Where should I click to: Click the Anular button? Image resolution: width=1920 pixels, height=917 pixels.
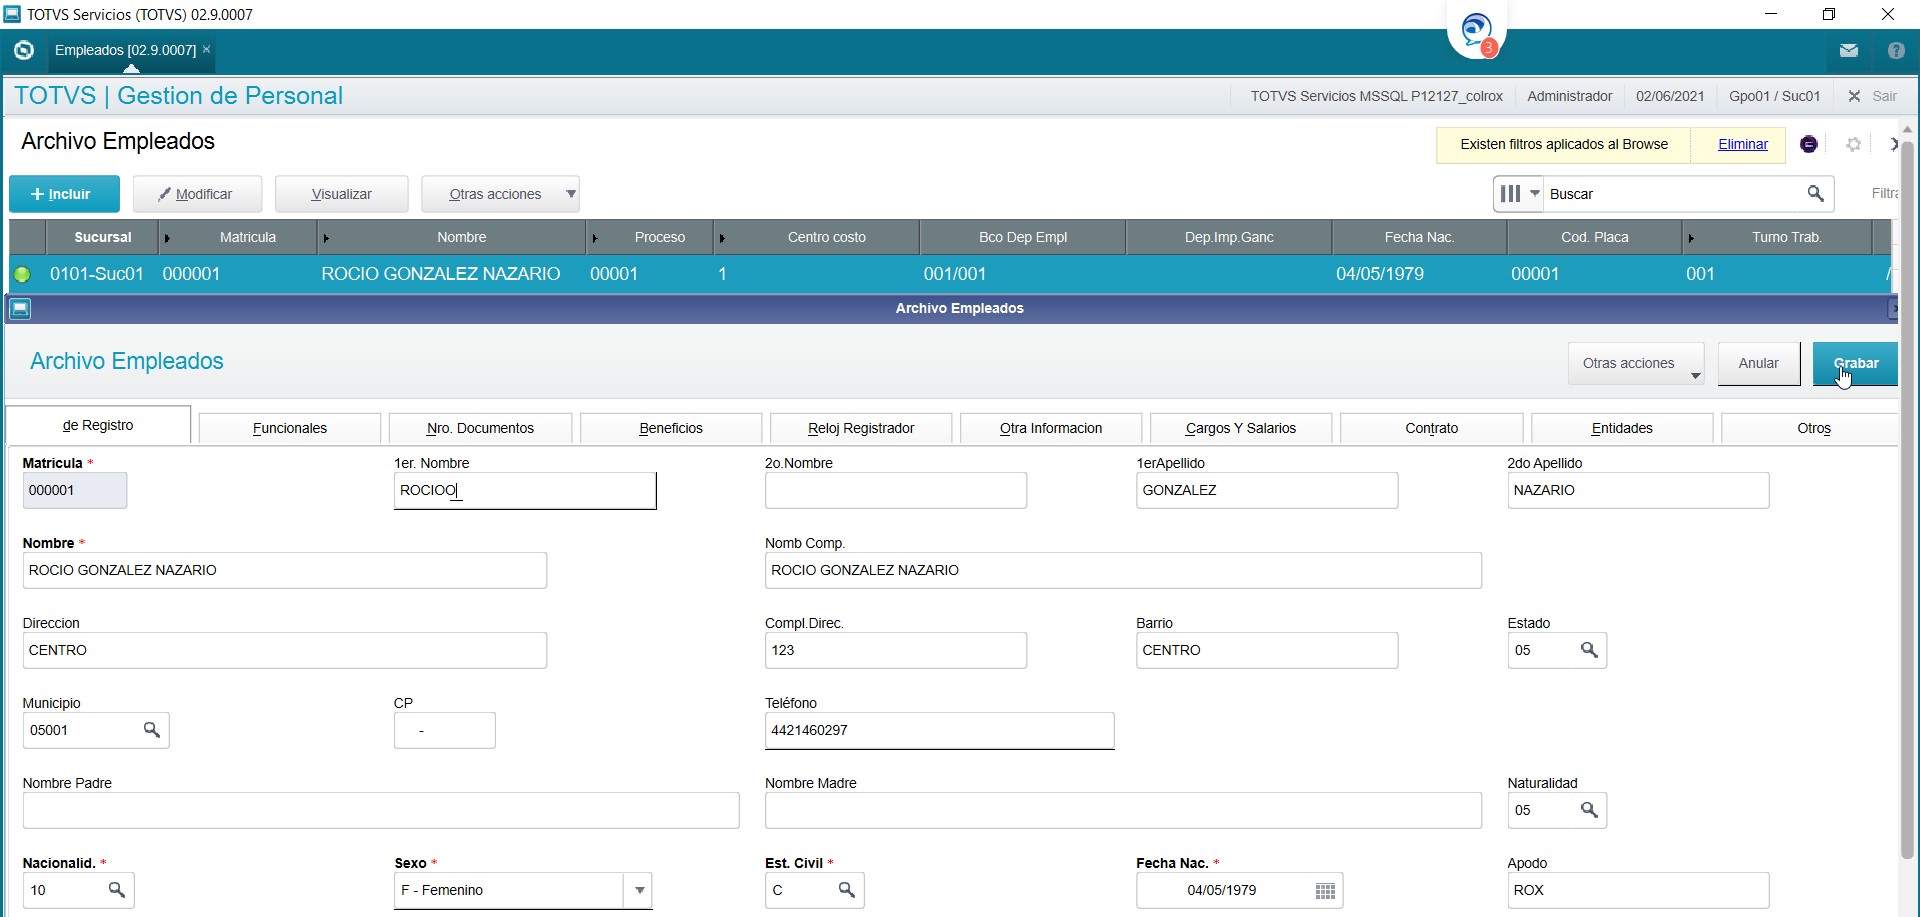click(x=1758, y=364)
